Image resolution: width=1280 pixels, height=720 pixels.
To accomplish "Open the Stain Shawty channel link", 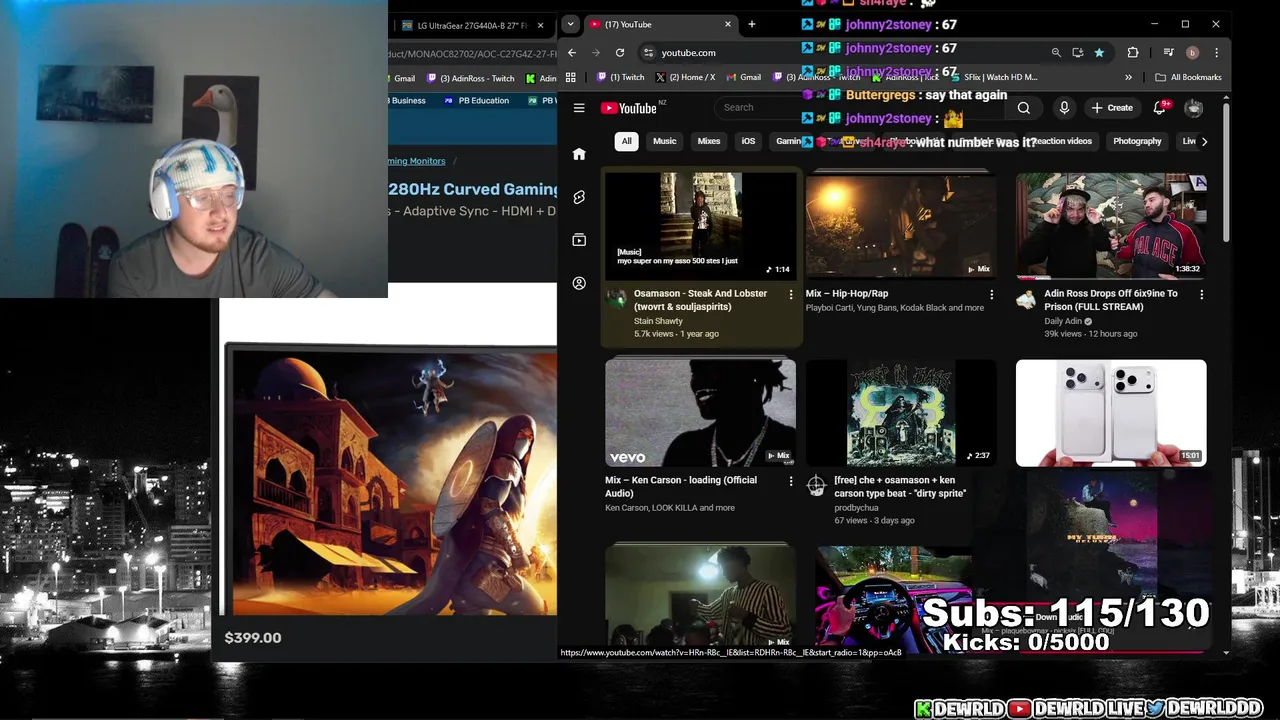I will [x=658, y=321].
